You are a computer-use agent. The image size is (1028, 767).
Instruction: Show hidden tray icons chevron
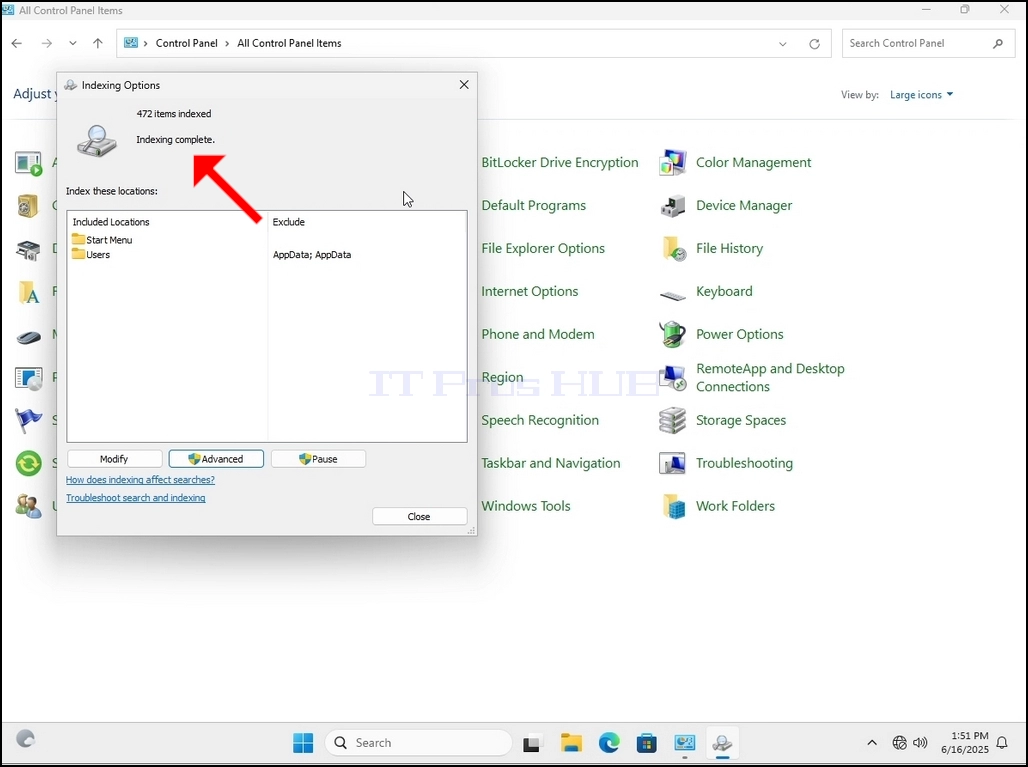pos(872,743)
